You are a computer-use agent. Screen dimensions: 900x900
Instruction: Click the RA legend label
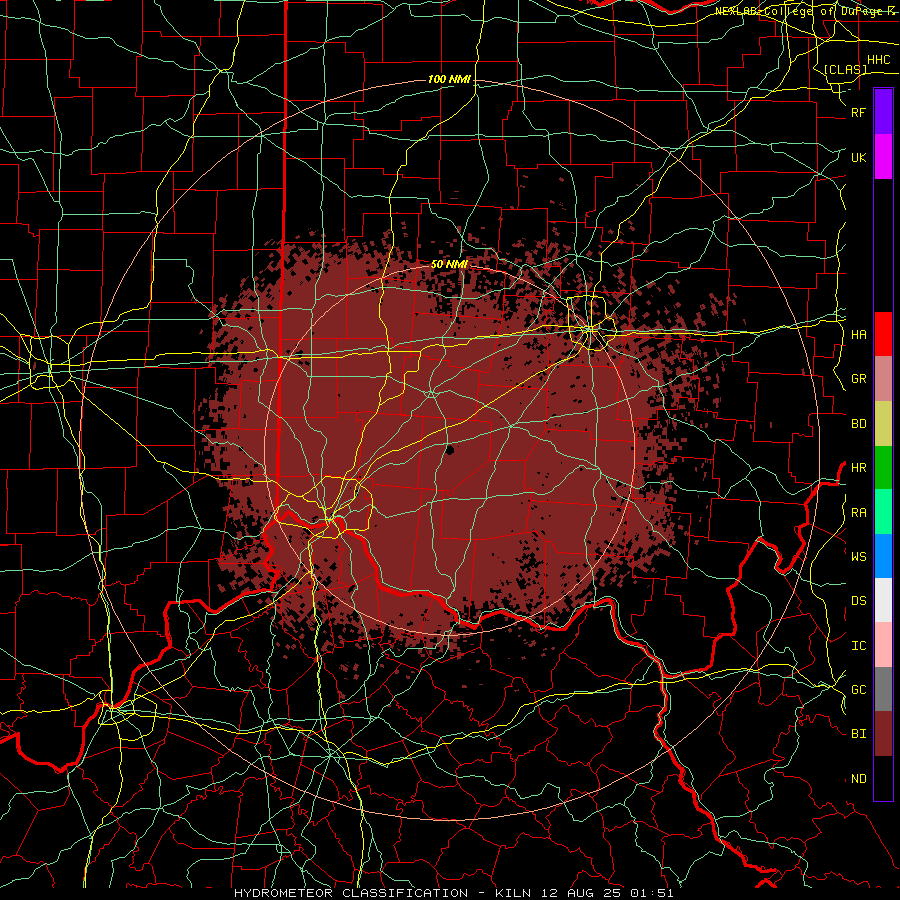point(858,513)
